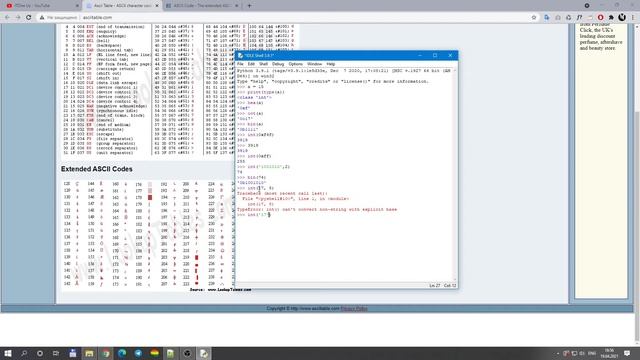
Task: Click the not-secure warning icon in address bar
Action: coord(42,18)
